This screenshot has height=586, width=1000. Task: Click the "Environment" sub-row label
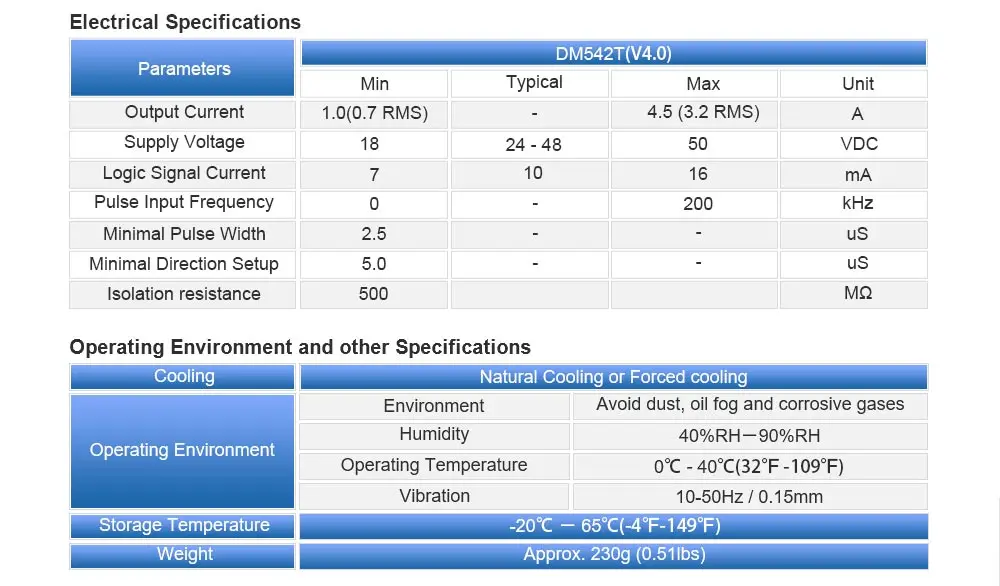pos(434,406)
